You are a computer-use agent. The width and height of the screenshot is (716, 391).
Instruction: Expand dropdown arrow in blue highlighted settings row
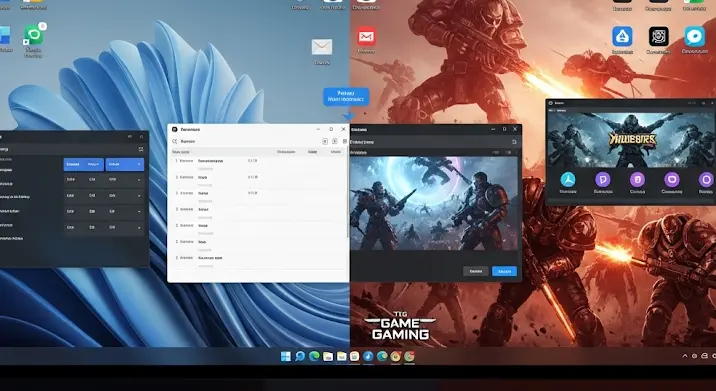click(x=139, y=164)
